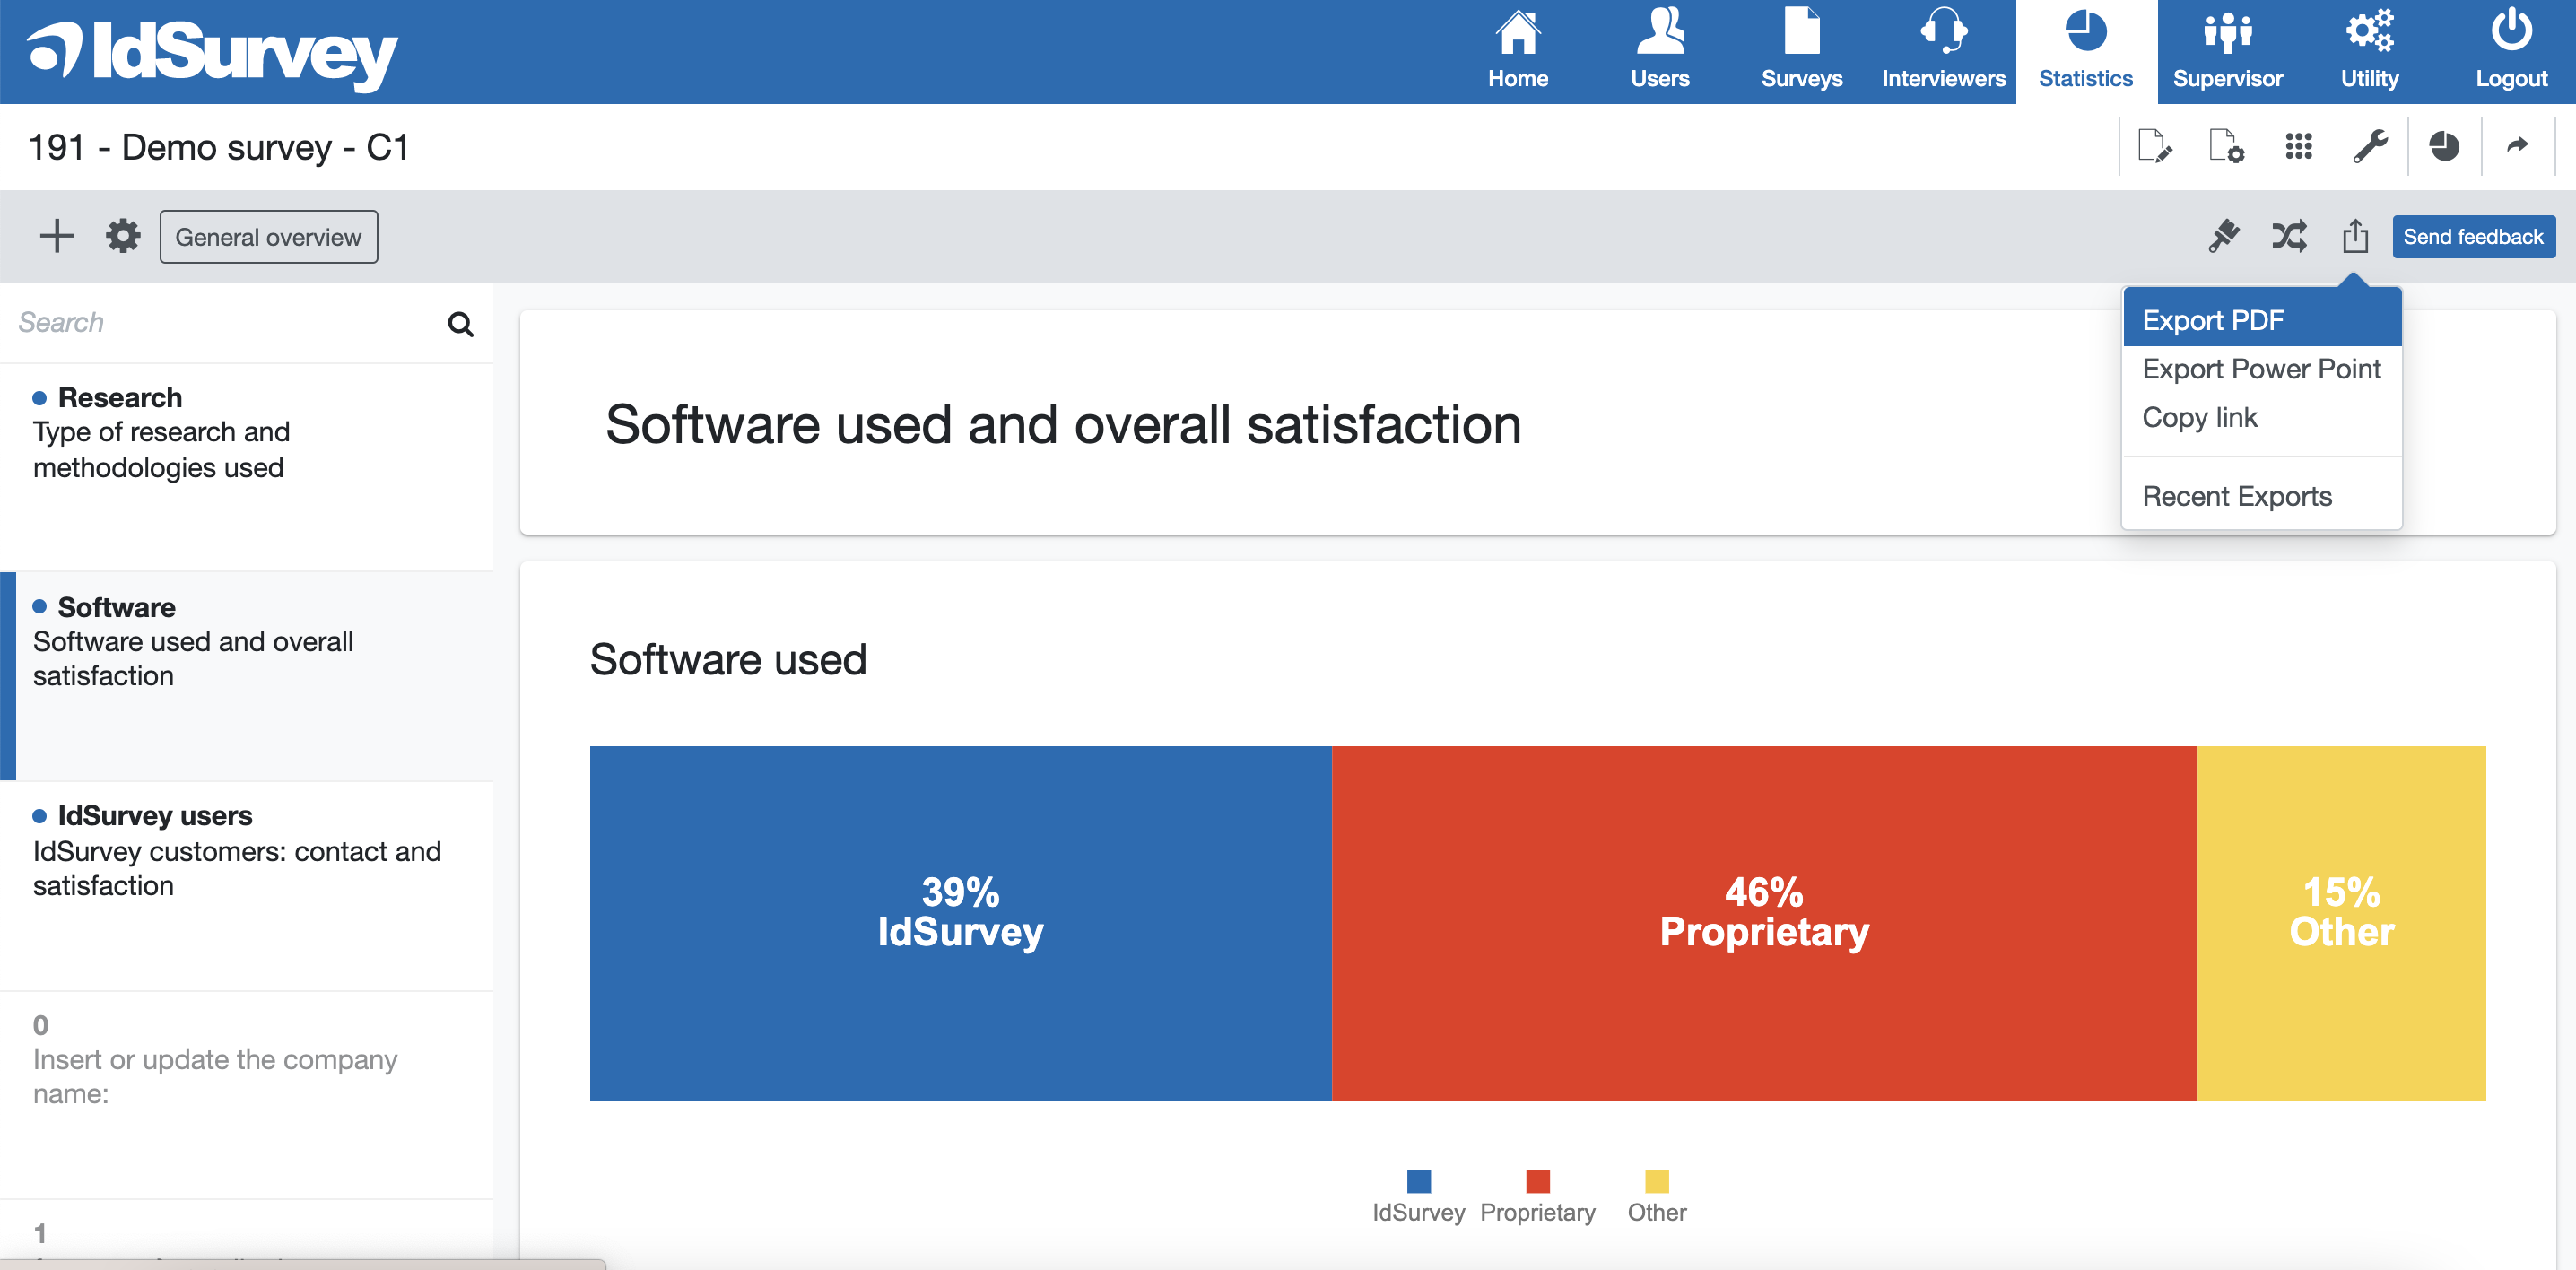The width and height of the screenshot is (2576, 1270).
Task: Click the General overview button
Action: point(268,237)
